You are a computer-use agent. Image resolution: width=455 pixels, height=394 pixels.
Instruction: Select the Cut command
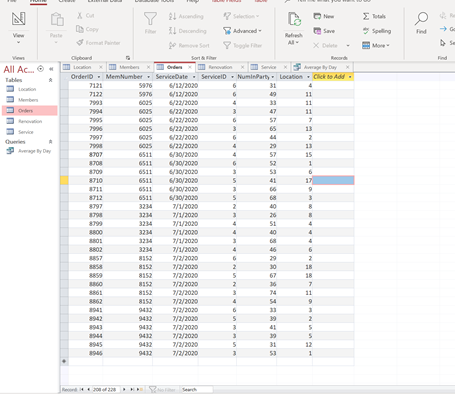[86, 16]
